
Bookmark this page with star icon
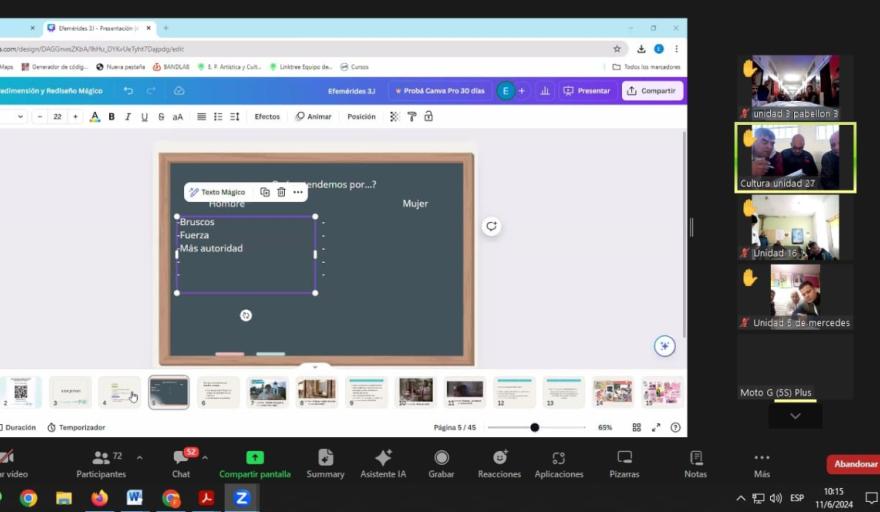617,49
